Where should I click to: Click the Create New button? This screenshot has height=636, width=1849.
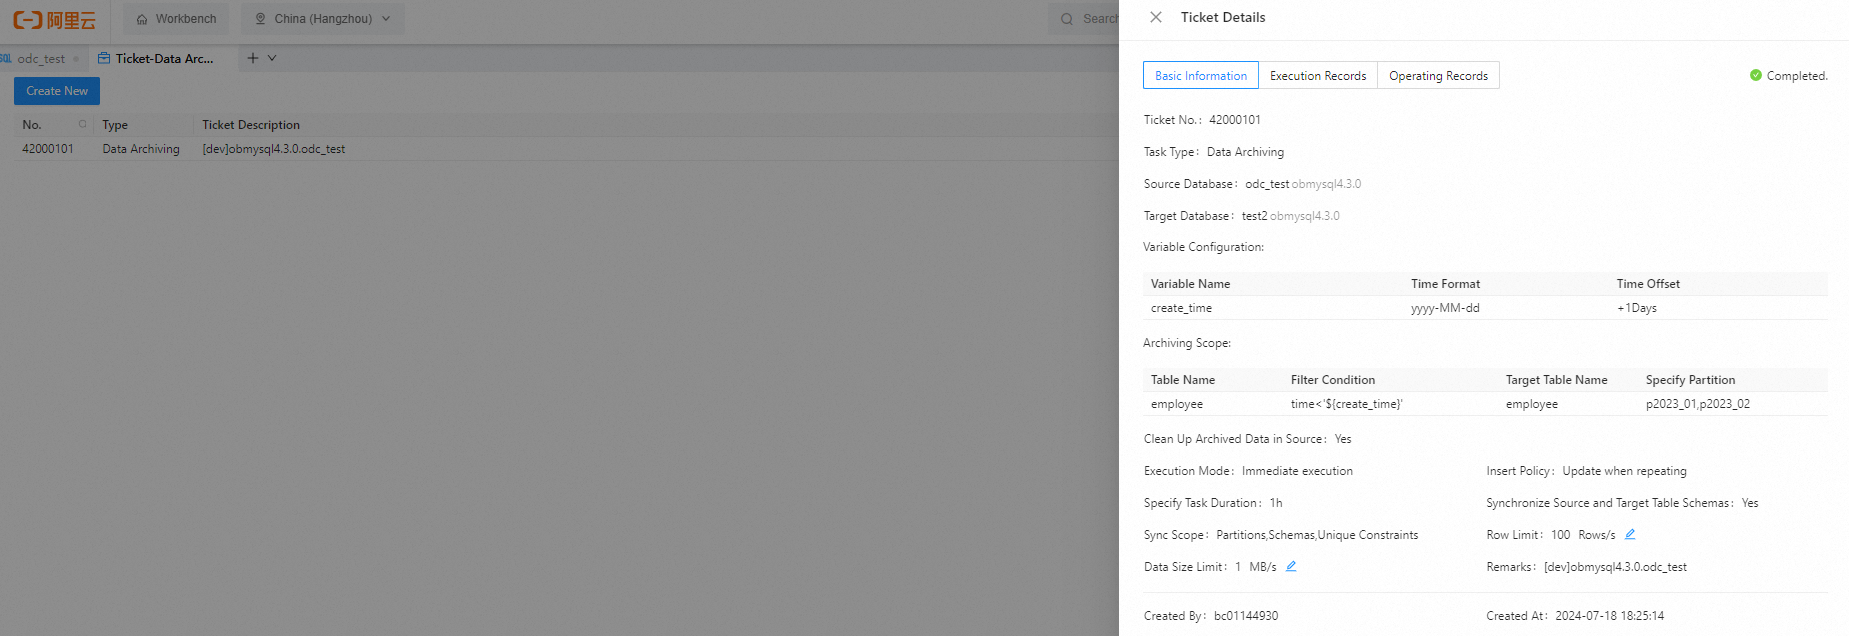tap(57, 91)
